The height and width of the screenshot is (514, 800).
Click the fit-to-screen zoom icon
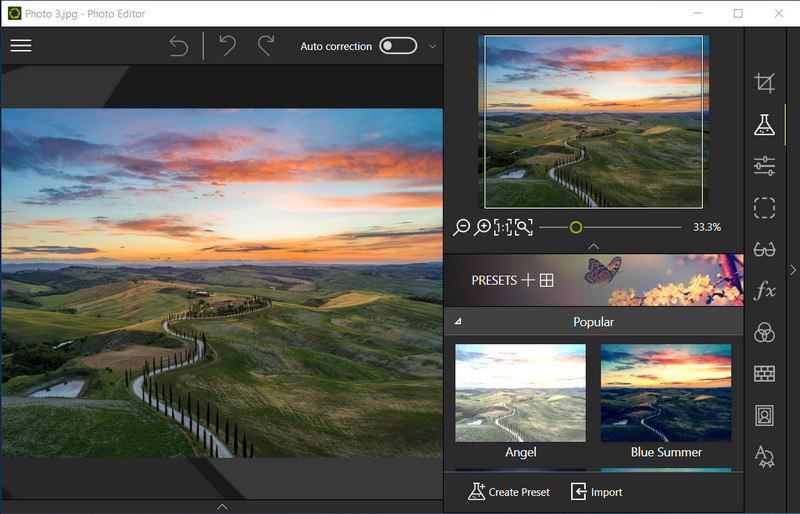tap(523, 227)
